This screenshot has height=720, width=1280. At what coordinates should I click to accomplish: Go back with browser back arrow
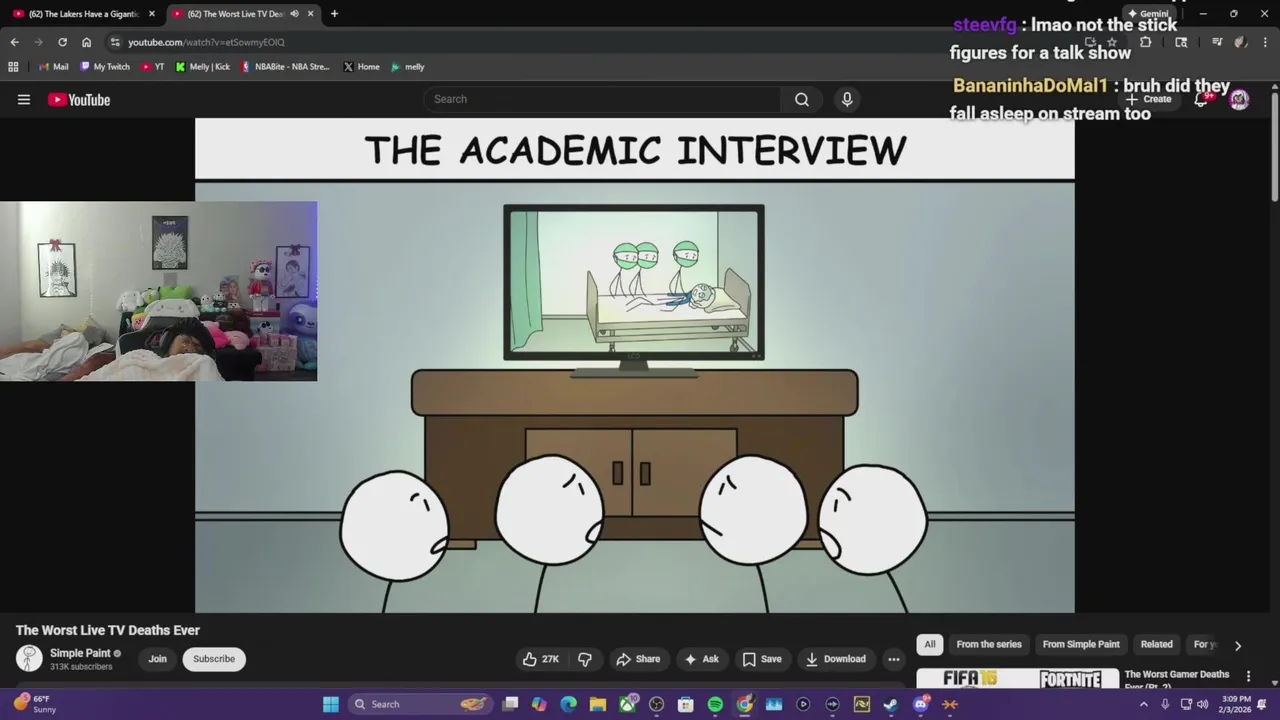click(x=14, y=42)
